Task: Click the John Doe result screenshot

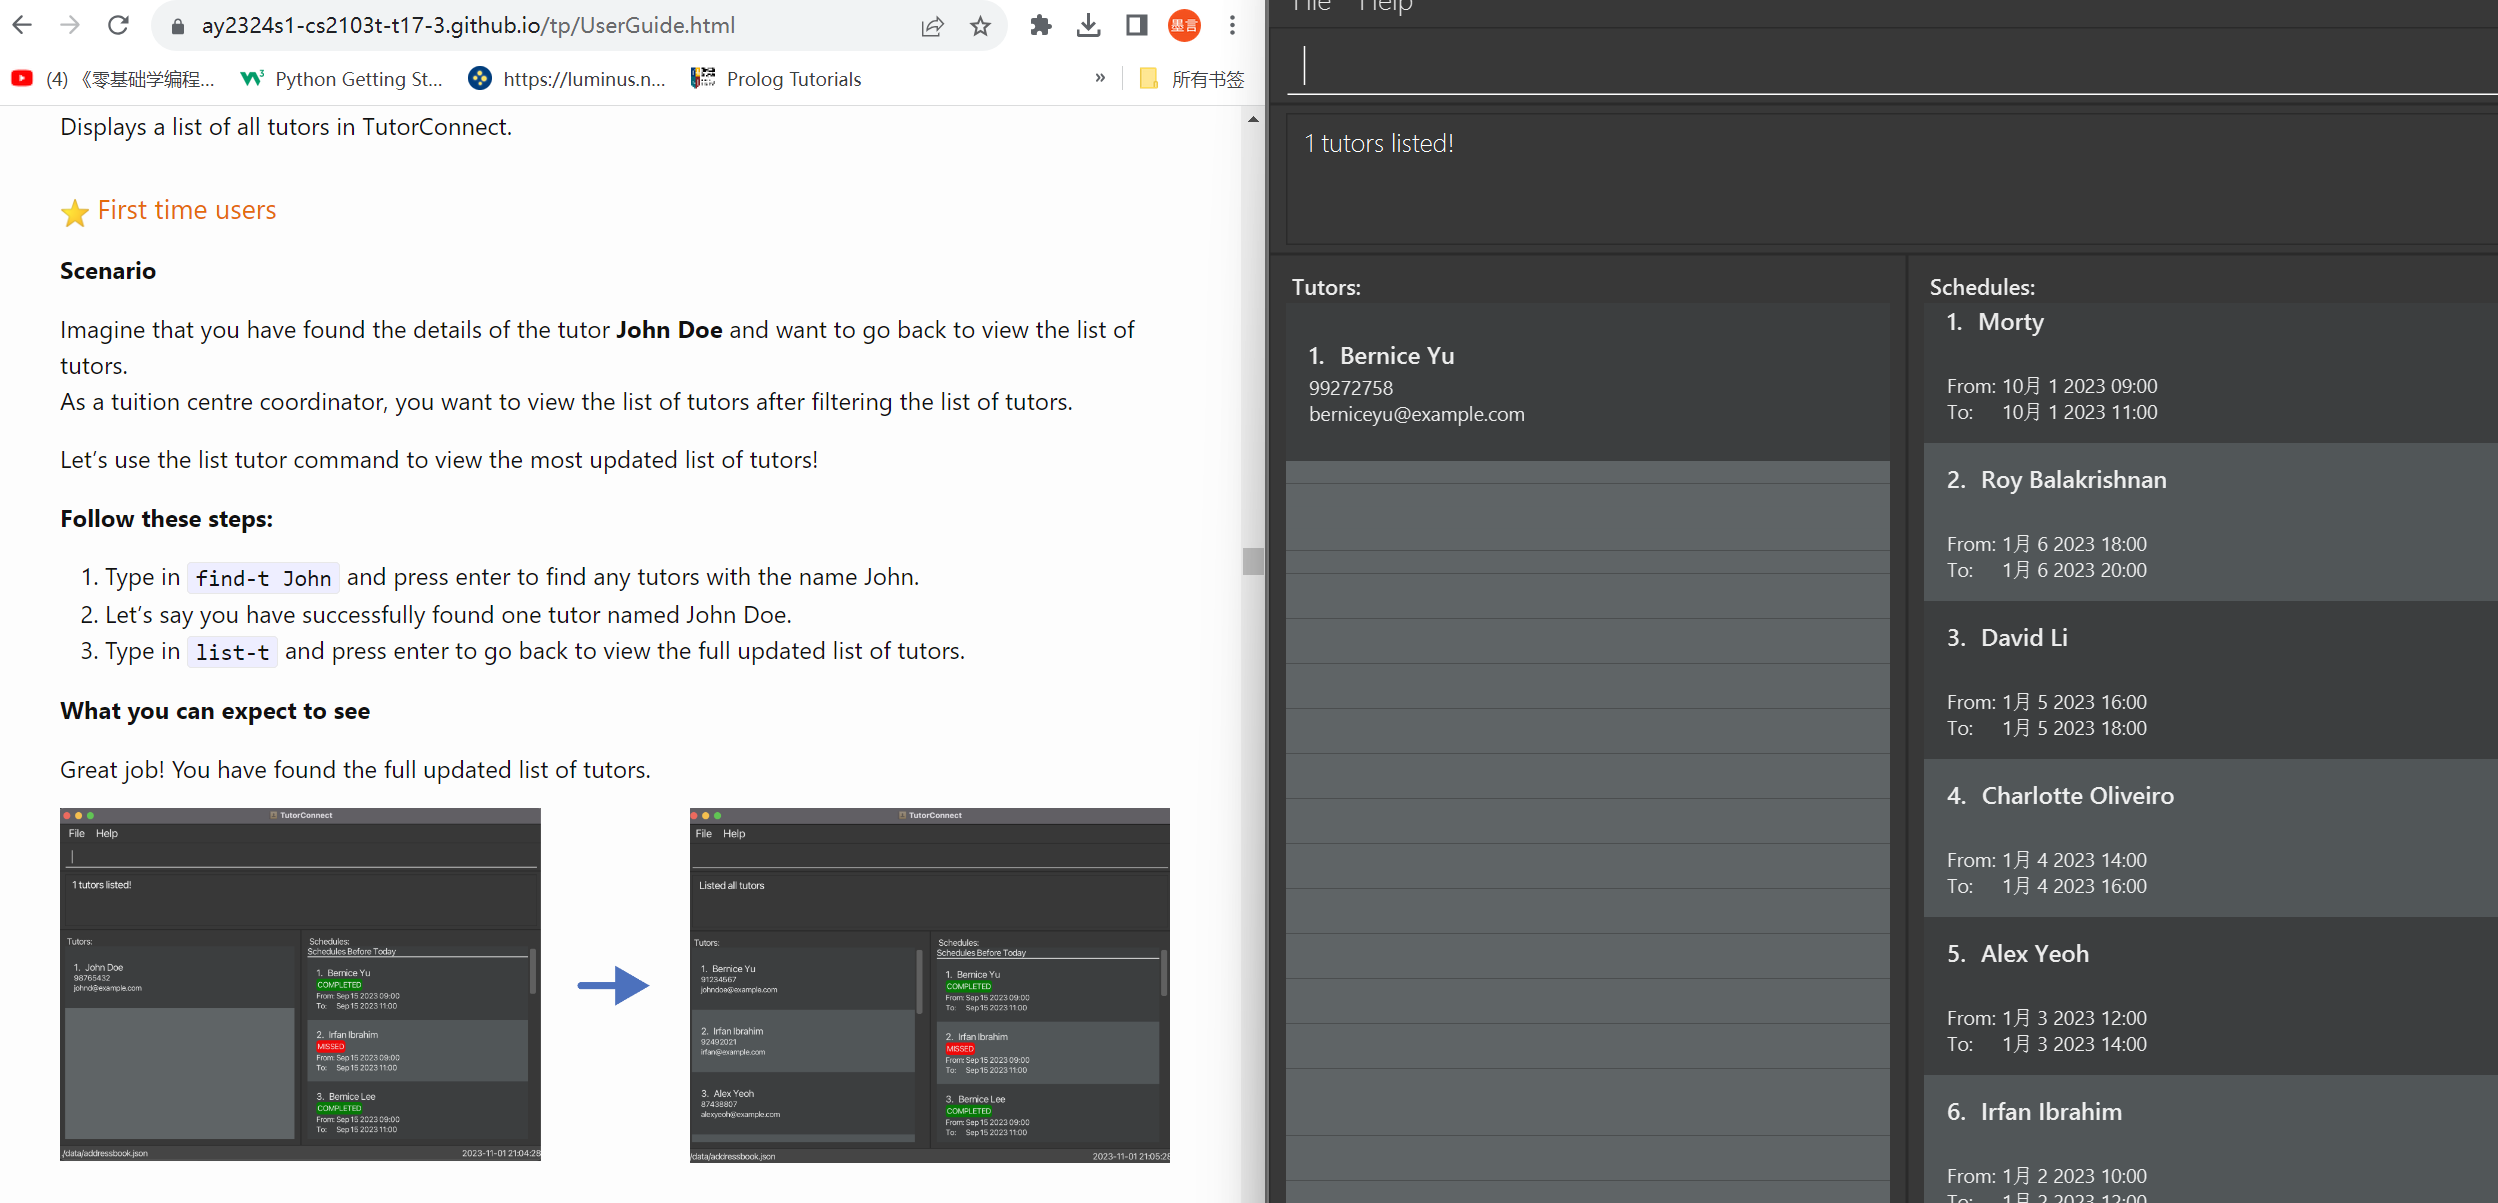Action: pyautogui.click(x=300, y=984)
